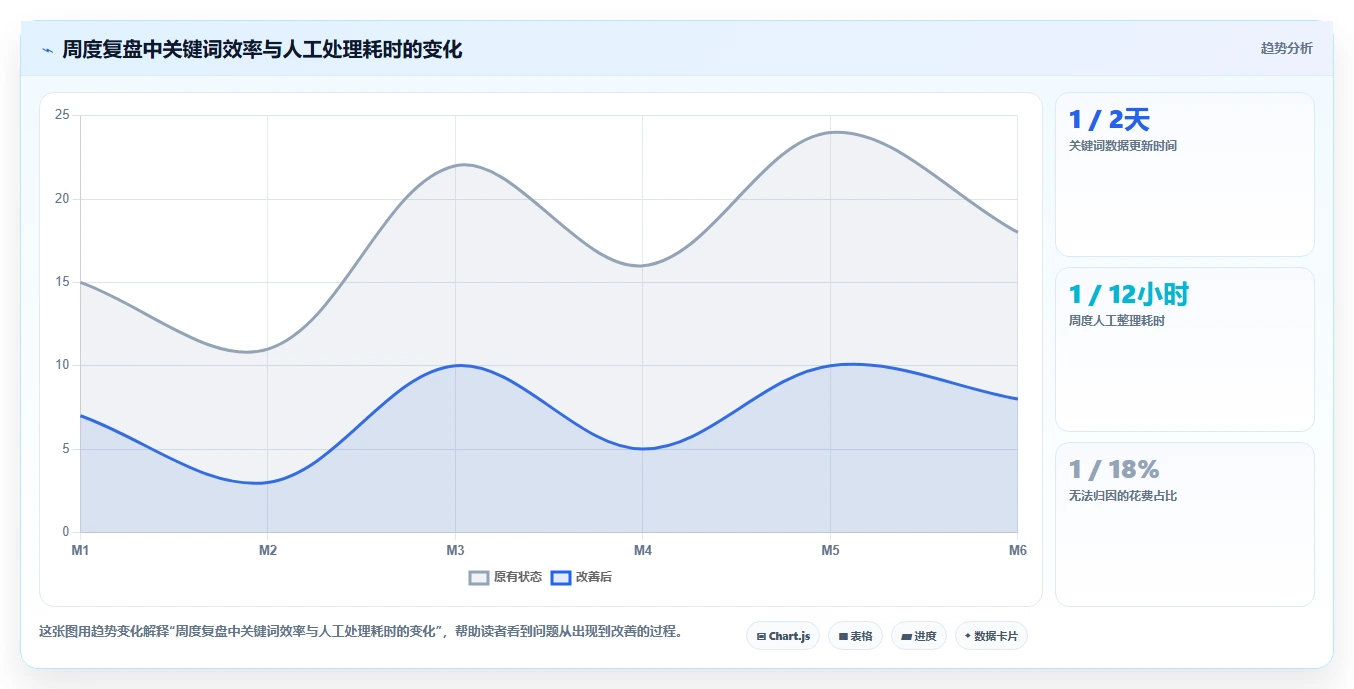
Task: Click the 1 / 2天 metric value
Action: coord(1109,120)
